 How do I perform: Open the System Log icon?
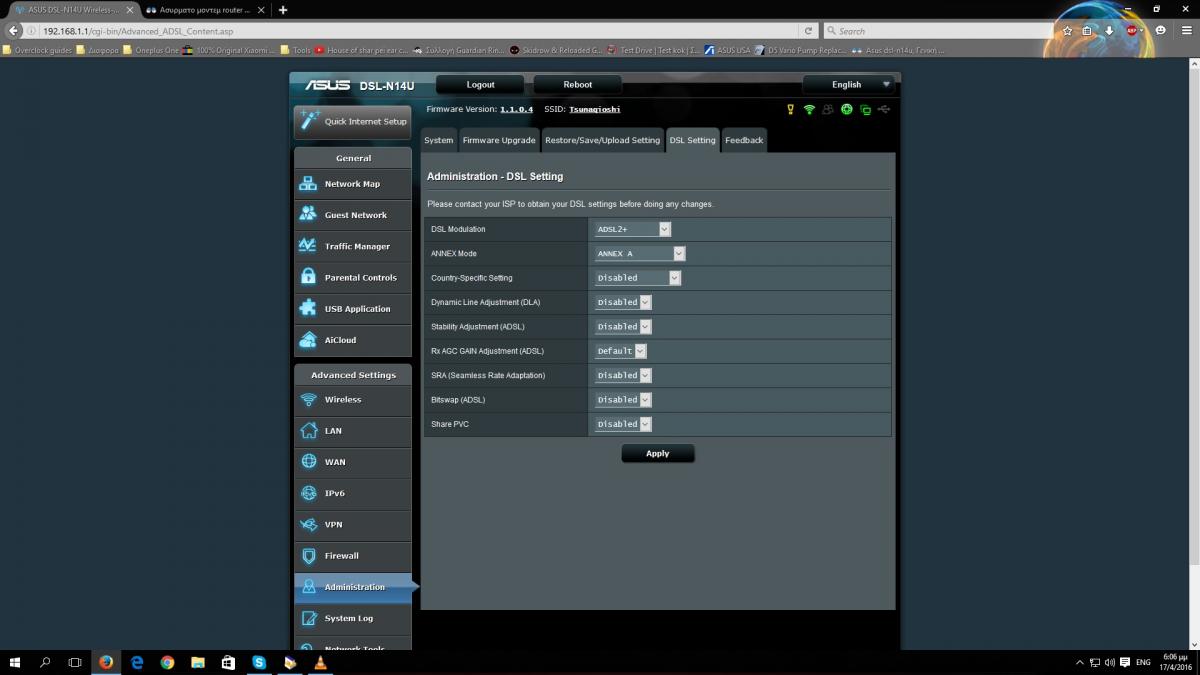(308, 618)
